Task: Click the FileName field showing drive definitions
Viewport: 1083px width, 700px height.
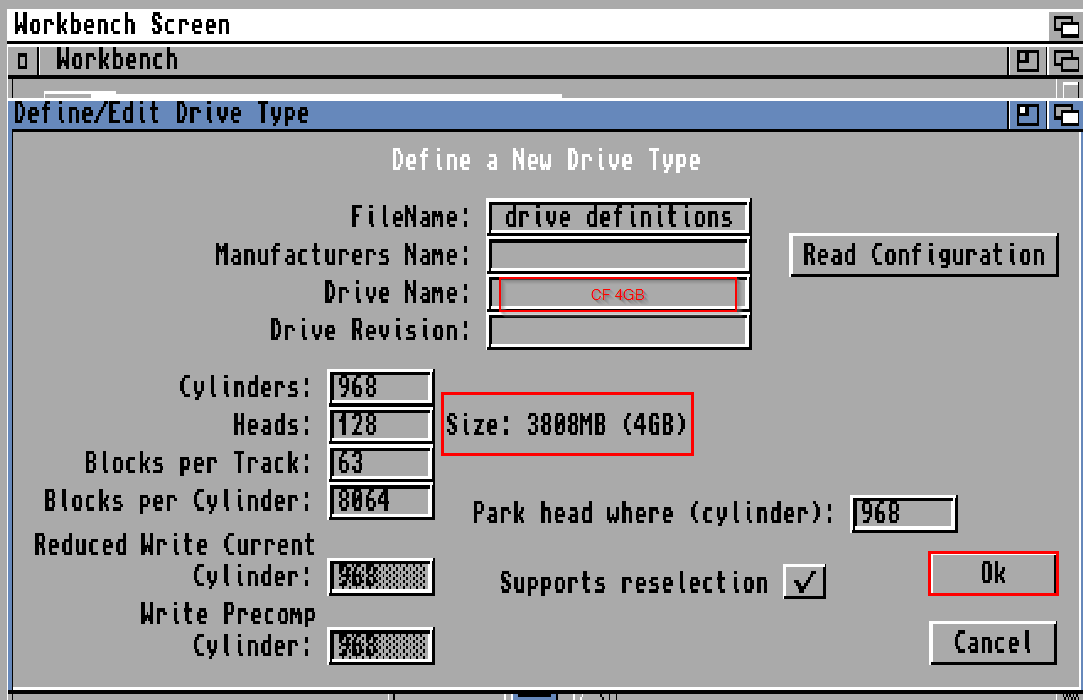Action: pos(618,217)
